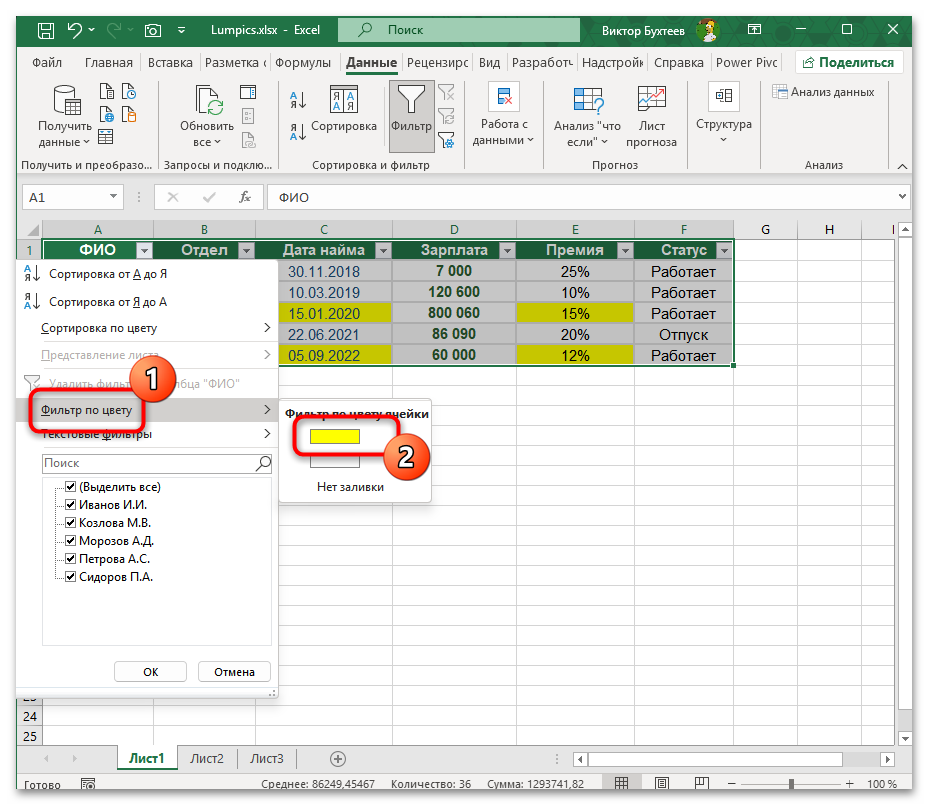This screenshot has height=805, width=928.
Task: Click the Get Data icon
Action: coord(65,103)
